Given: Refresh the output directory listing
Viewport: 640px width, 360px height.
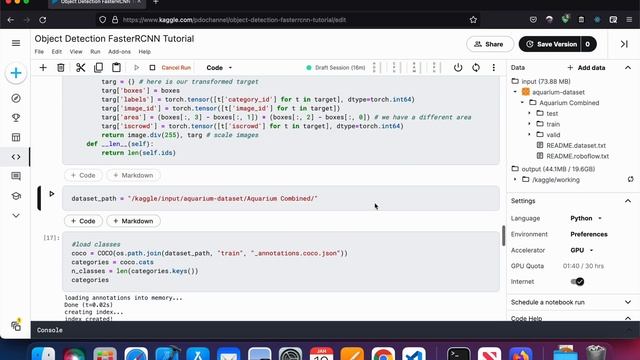Looking at the screenshot, I should tap(631, 179).
